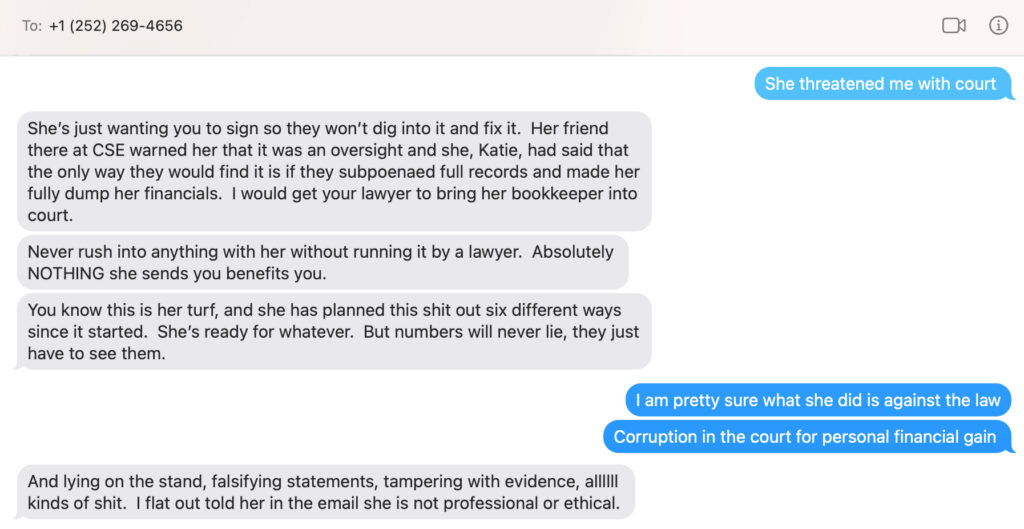Start a video call with this contact

point(953,26)
